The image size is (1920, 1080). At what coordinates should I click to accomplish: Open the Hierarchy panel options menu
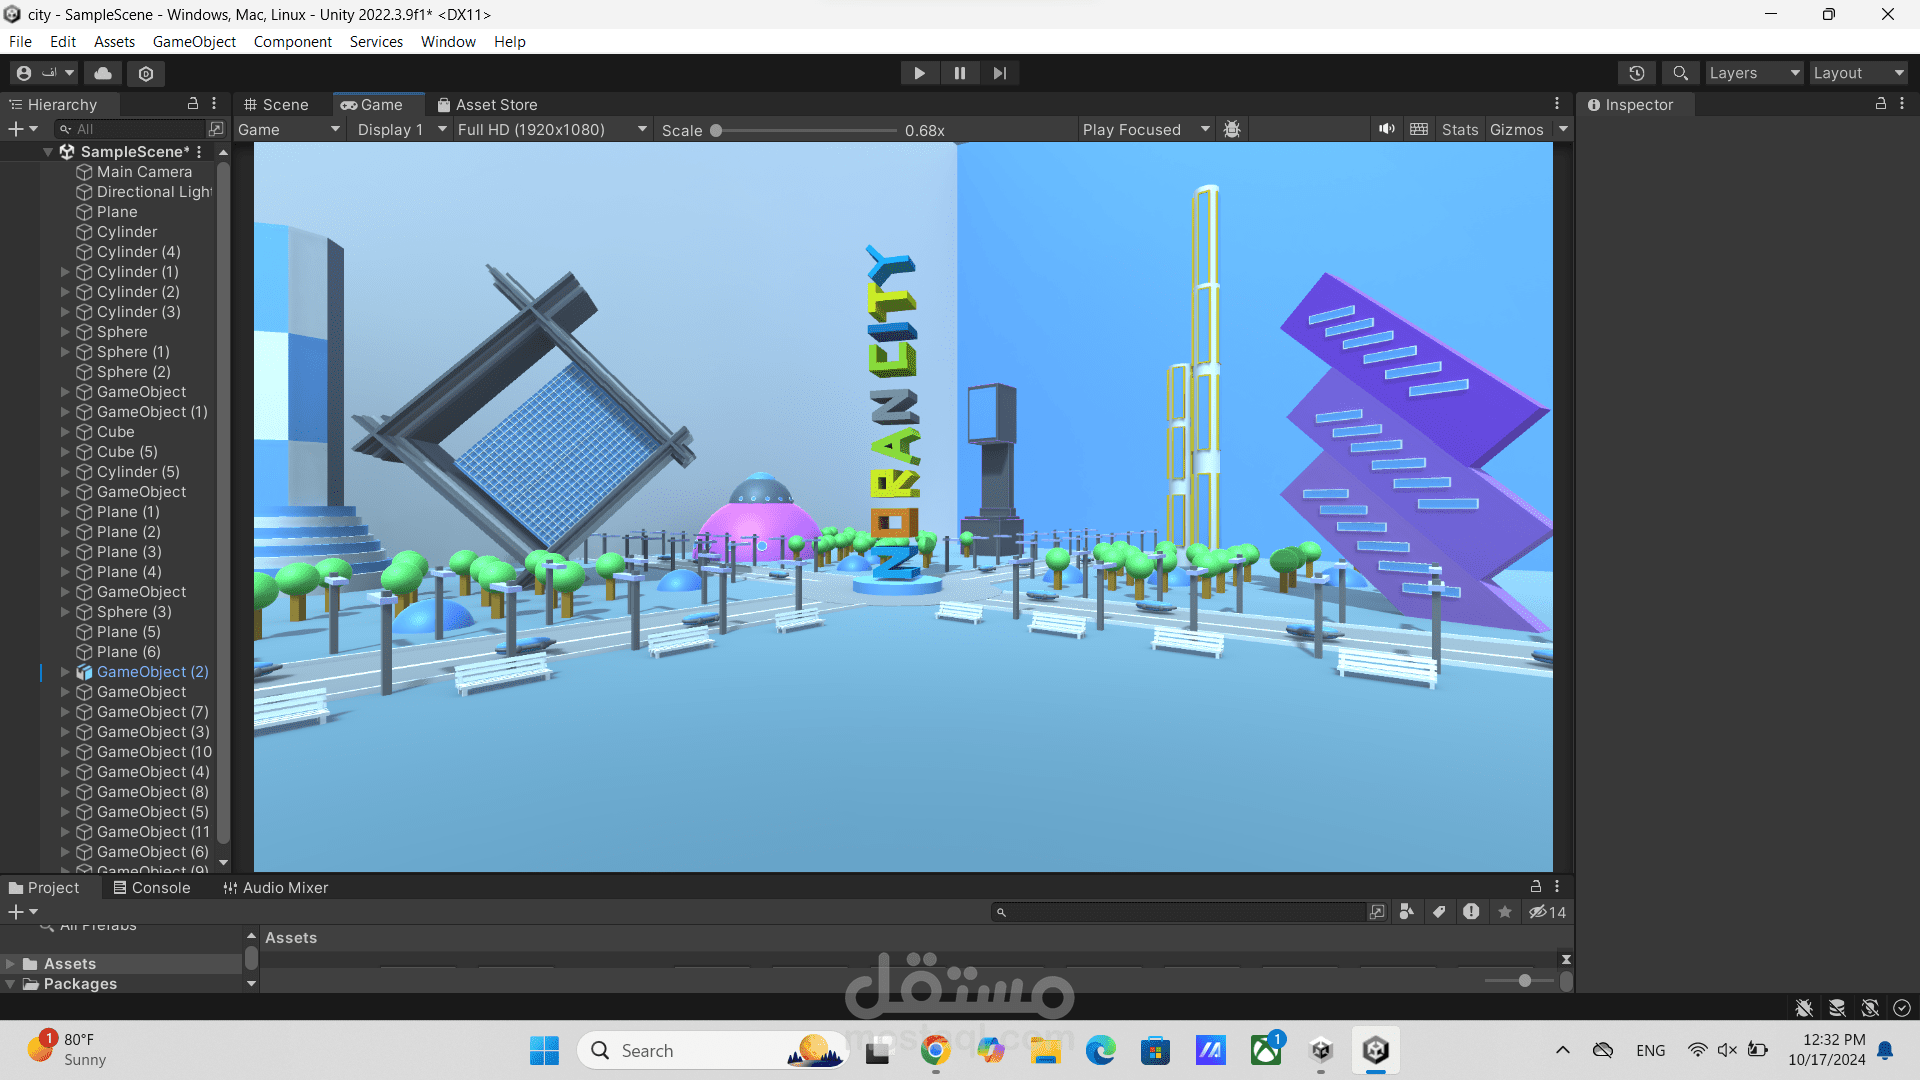pyautogui.click(x=214, y=103)
